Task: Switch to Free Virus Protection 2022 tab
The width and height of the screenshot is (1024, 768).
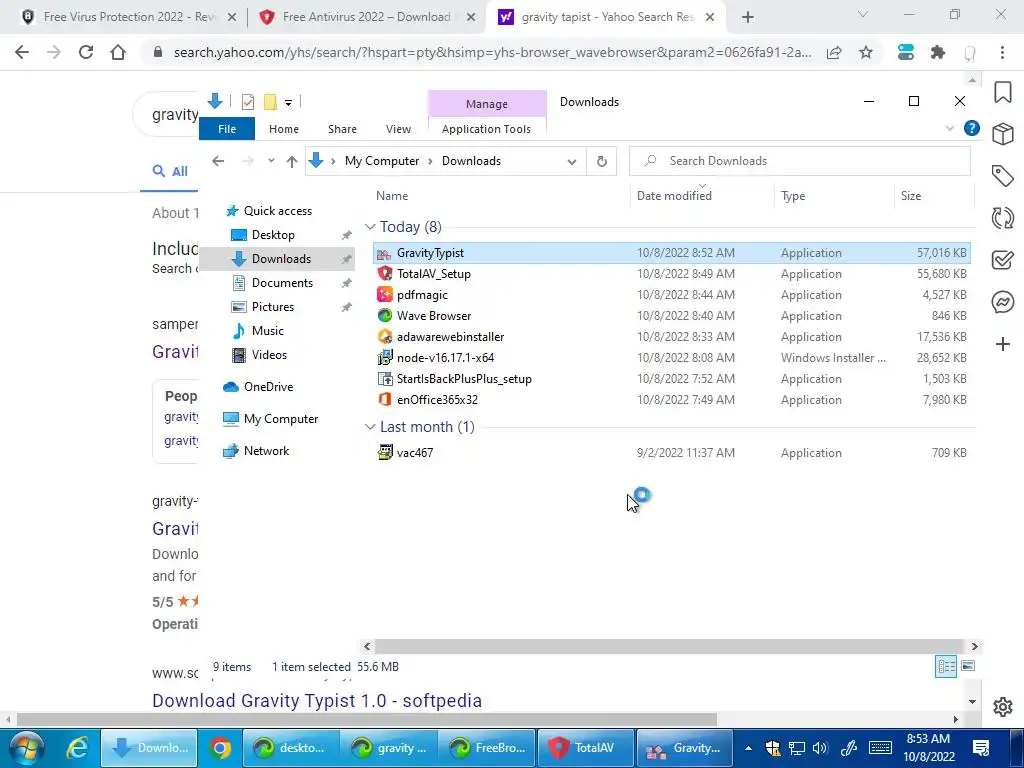Action: pos(128,17)
